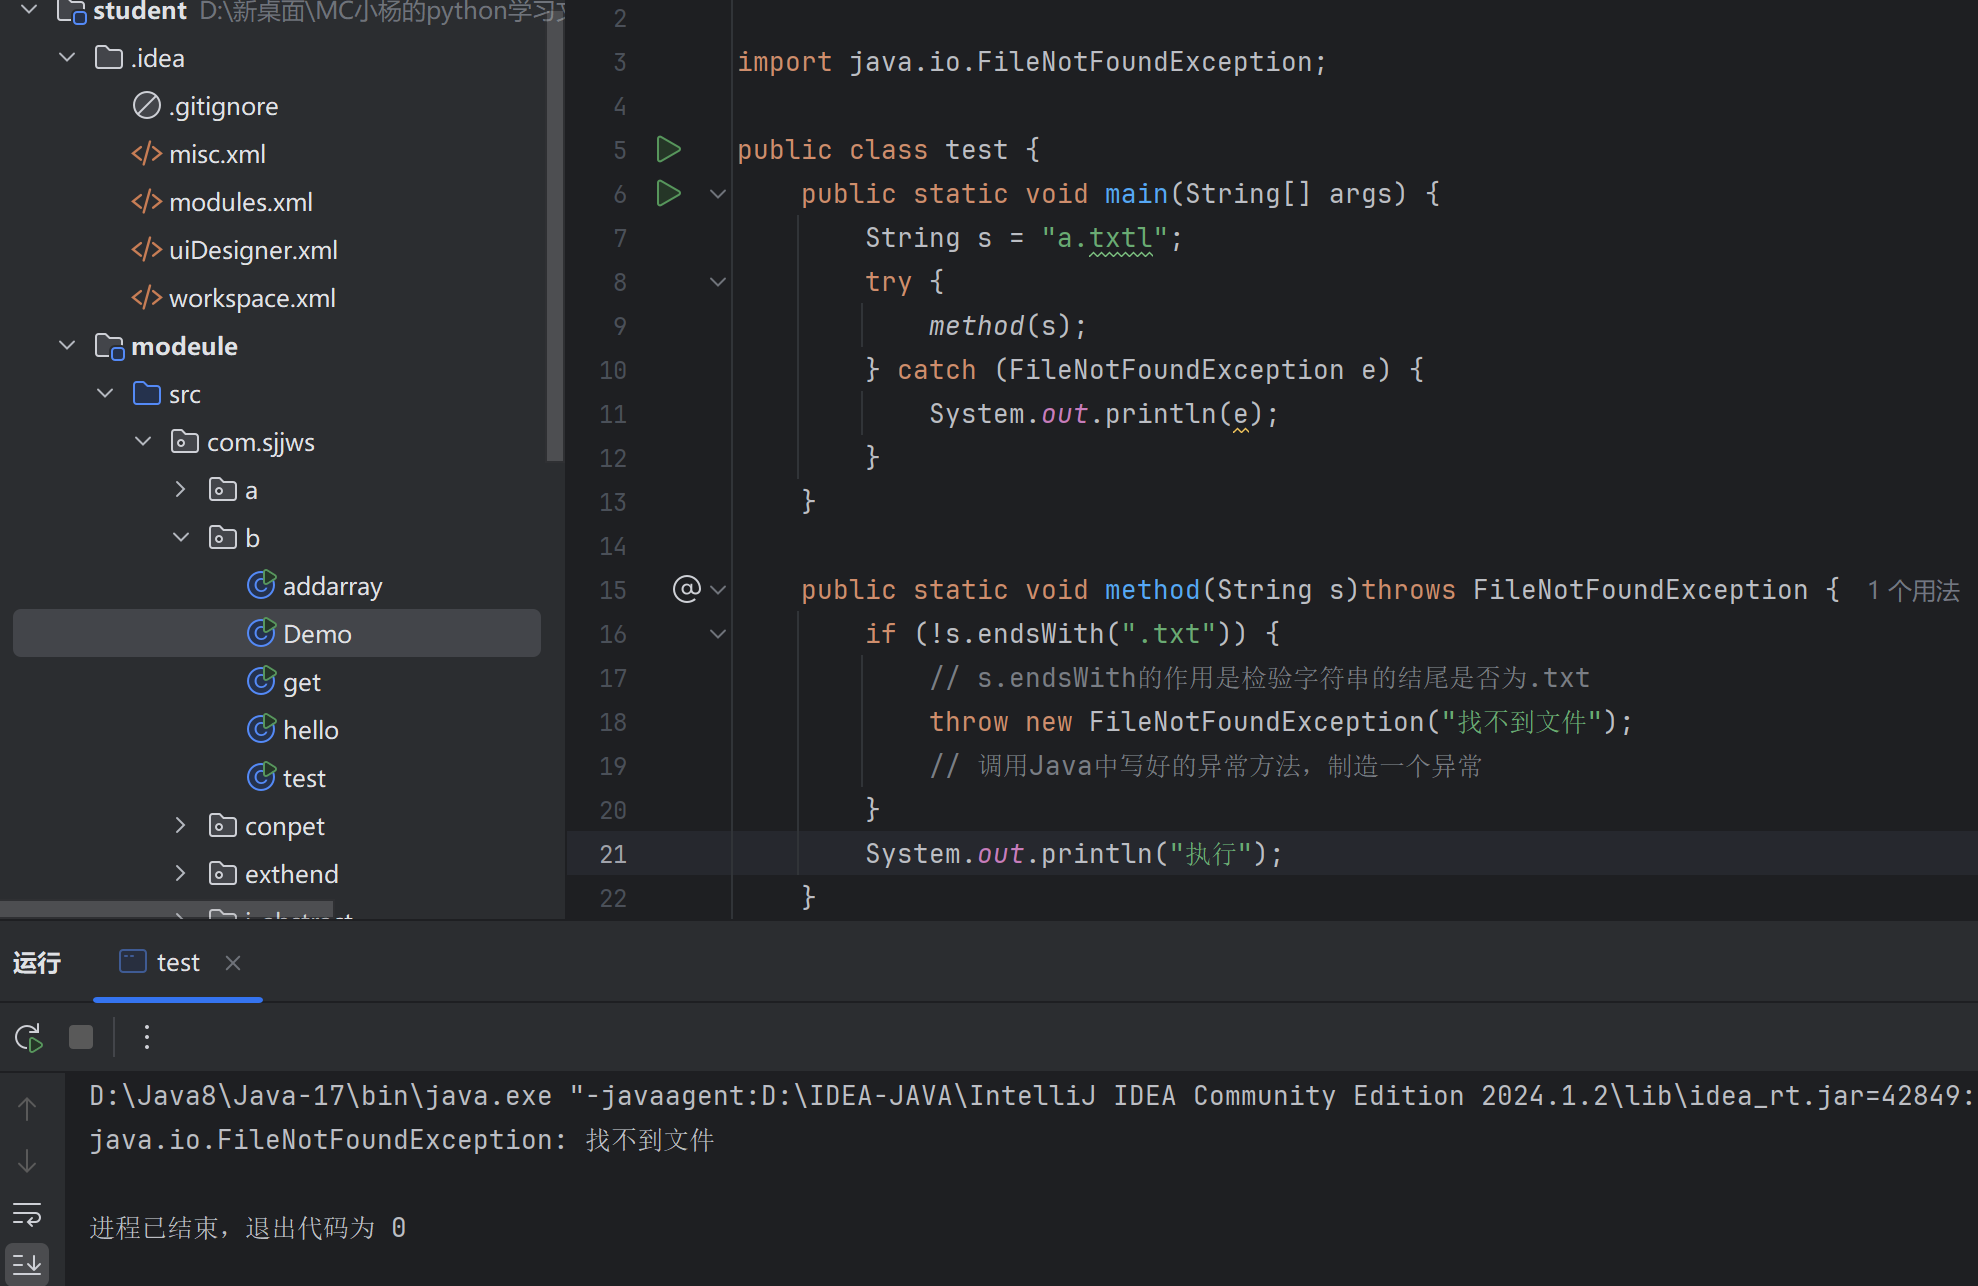1978x1286 pixels.
Task: Click the run gutter icon beside main method
Action: [668, 194]
